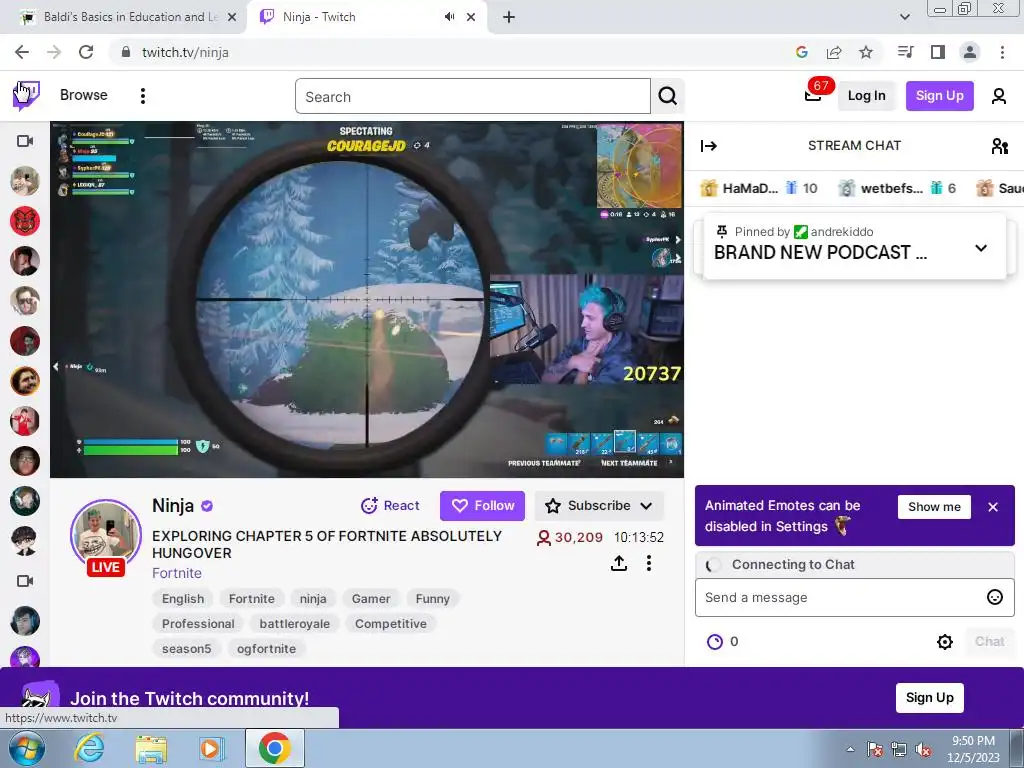Bookmark this page with the star
This screenshot has height=768, width=1024.
coord(866,52)
